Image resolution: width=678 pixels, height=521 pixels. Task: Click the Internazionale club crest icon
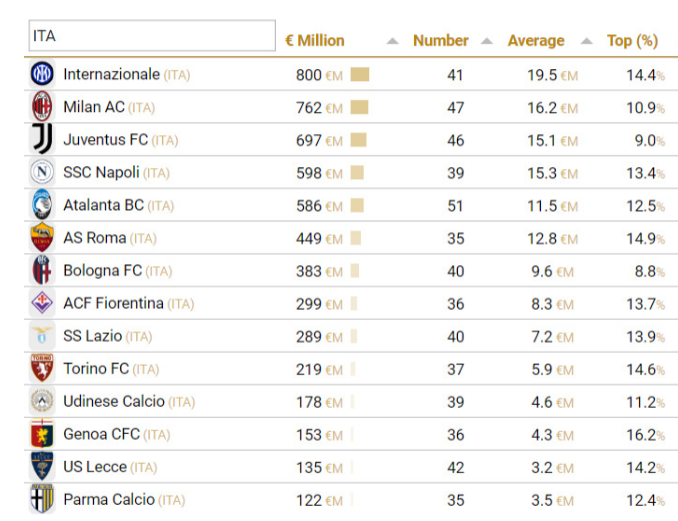[42, 74]
